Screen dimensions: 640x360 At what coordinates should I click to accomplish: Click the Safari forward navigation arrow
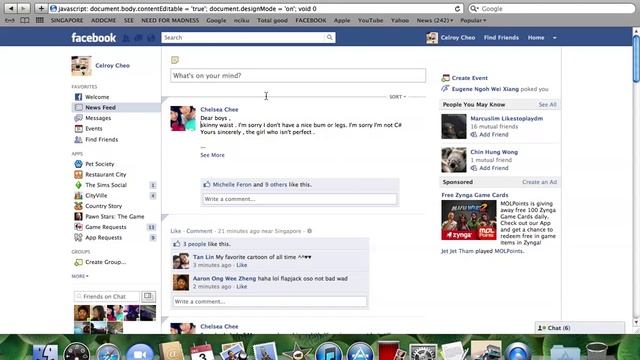coord(24,8)
